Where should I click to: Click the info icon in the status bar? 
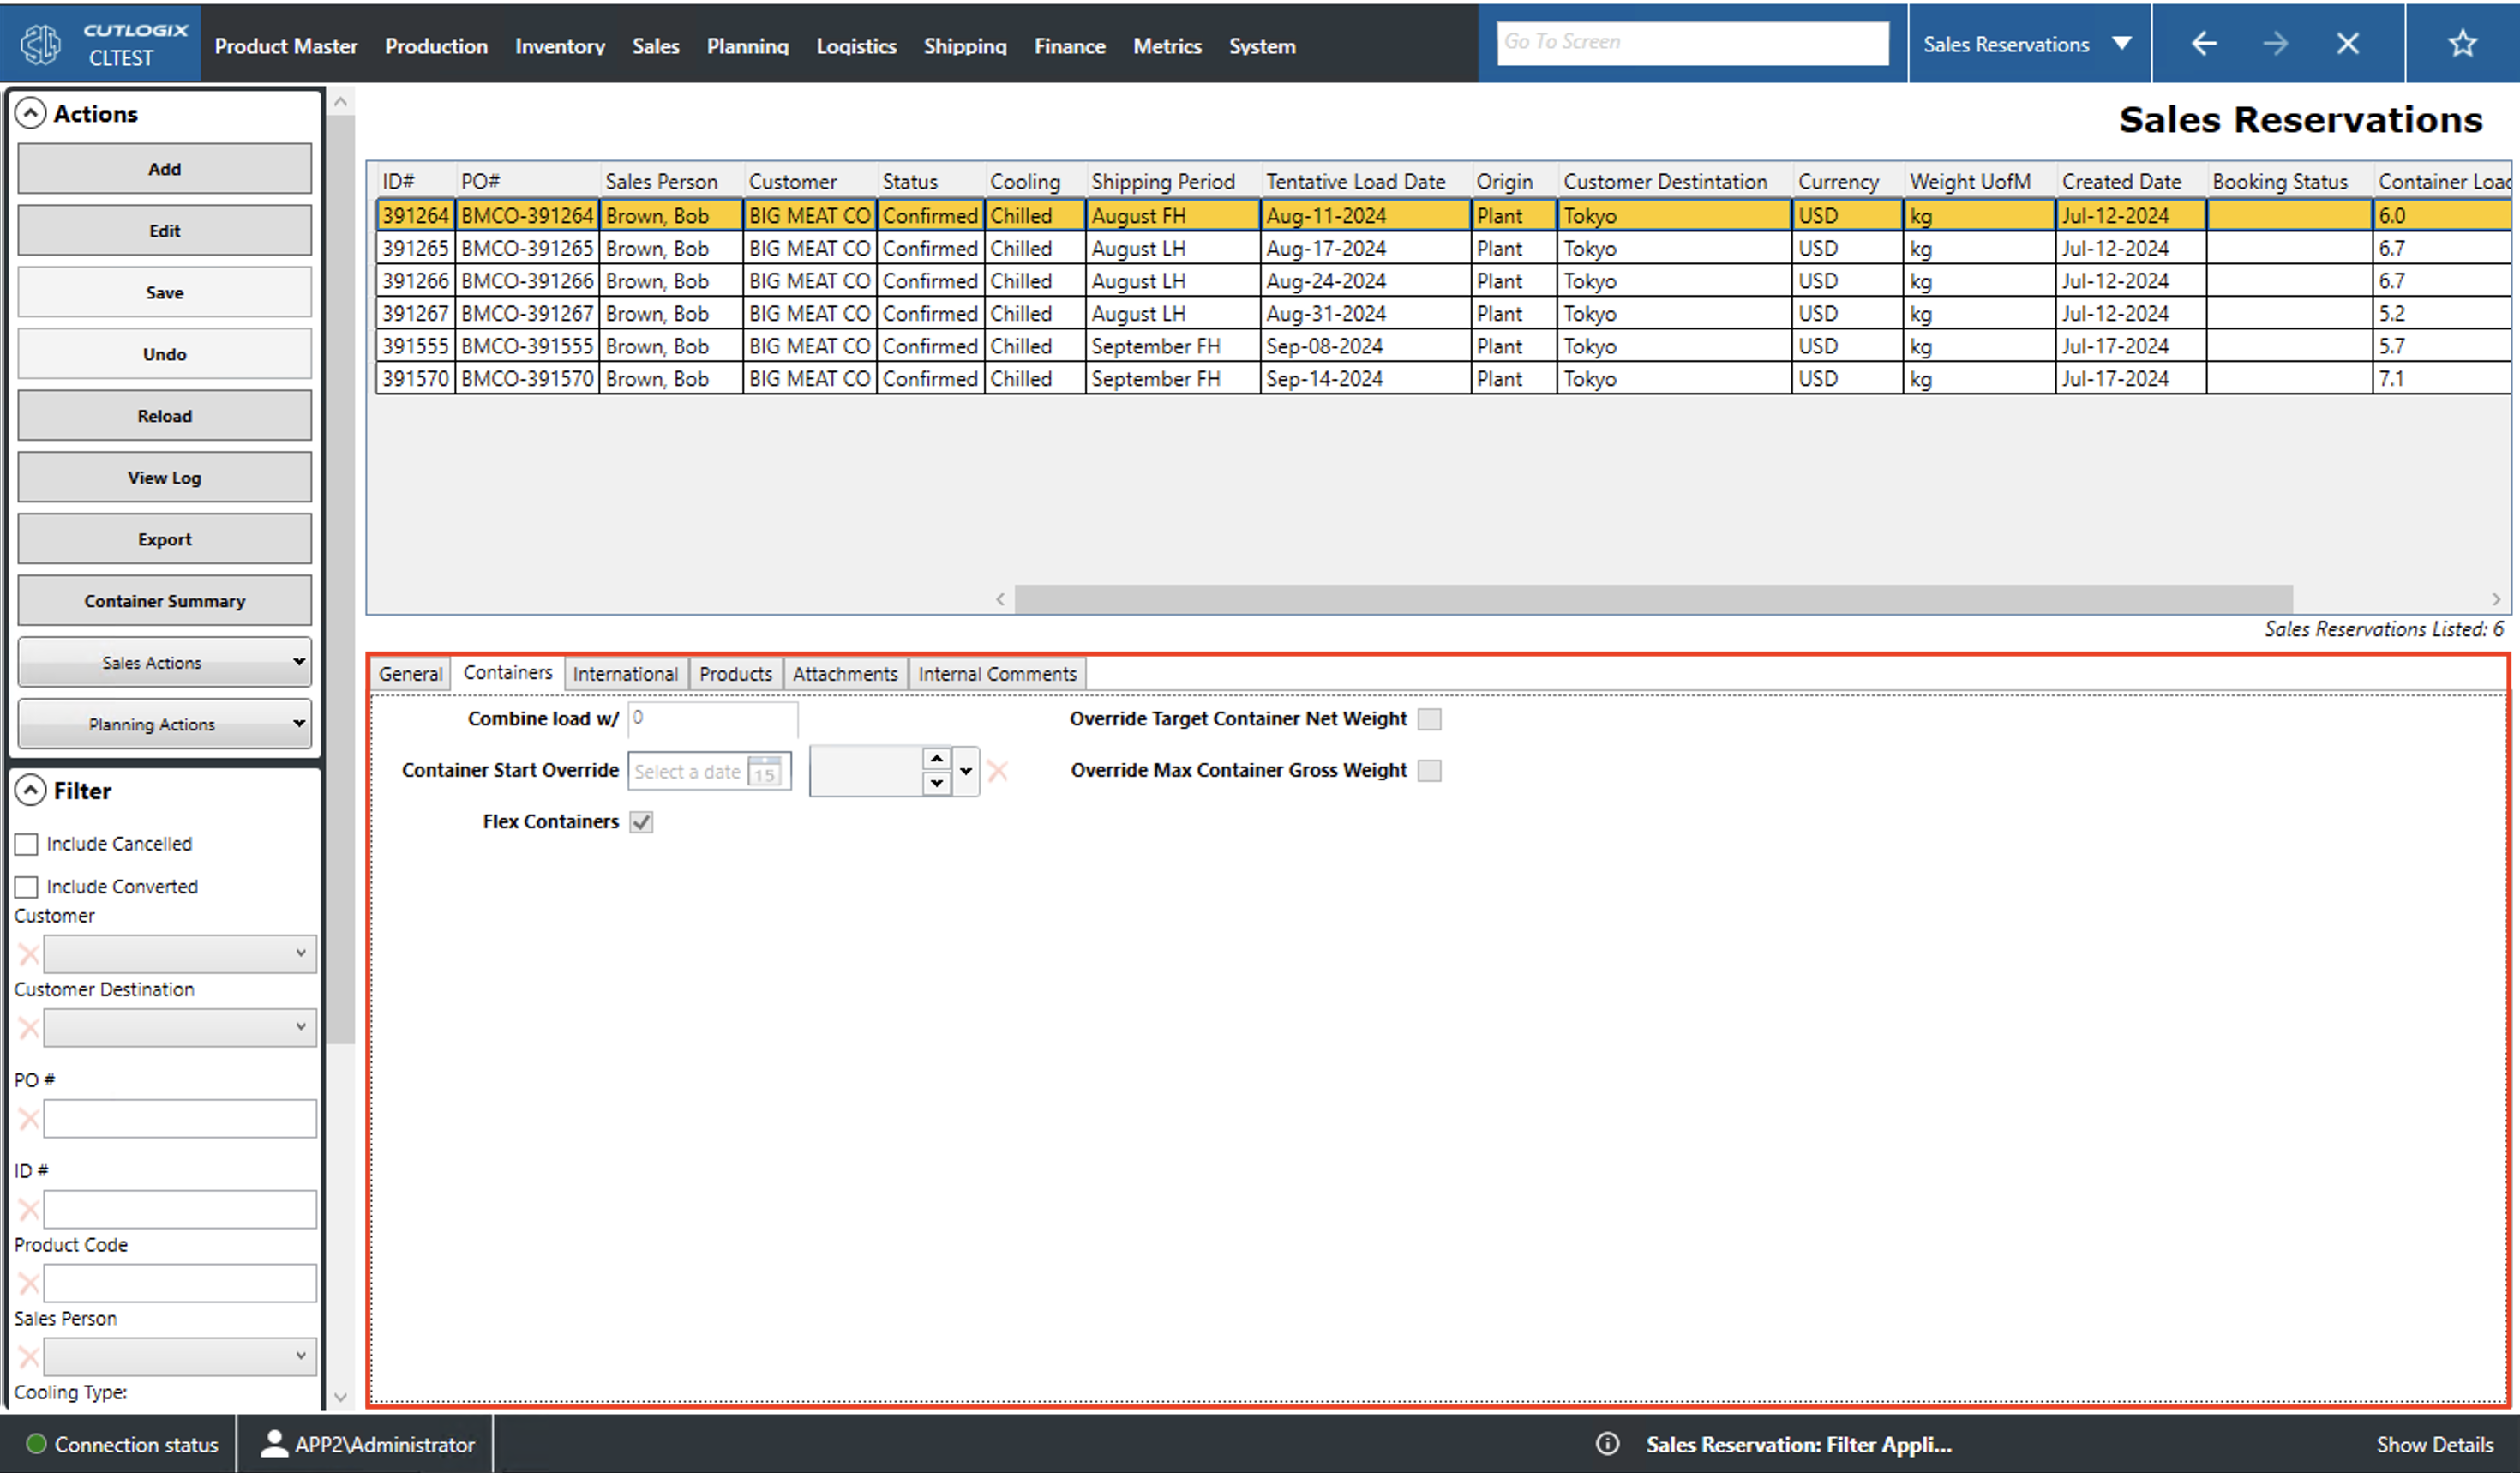1608,1444
